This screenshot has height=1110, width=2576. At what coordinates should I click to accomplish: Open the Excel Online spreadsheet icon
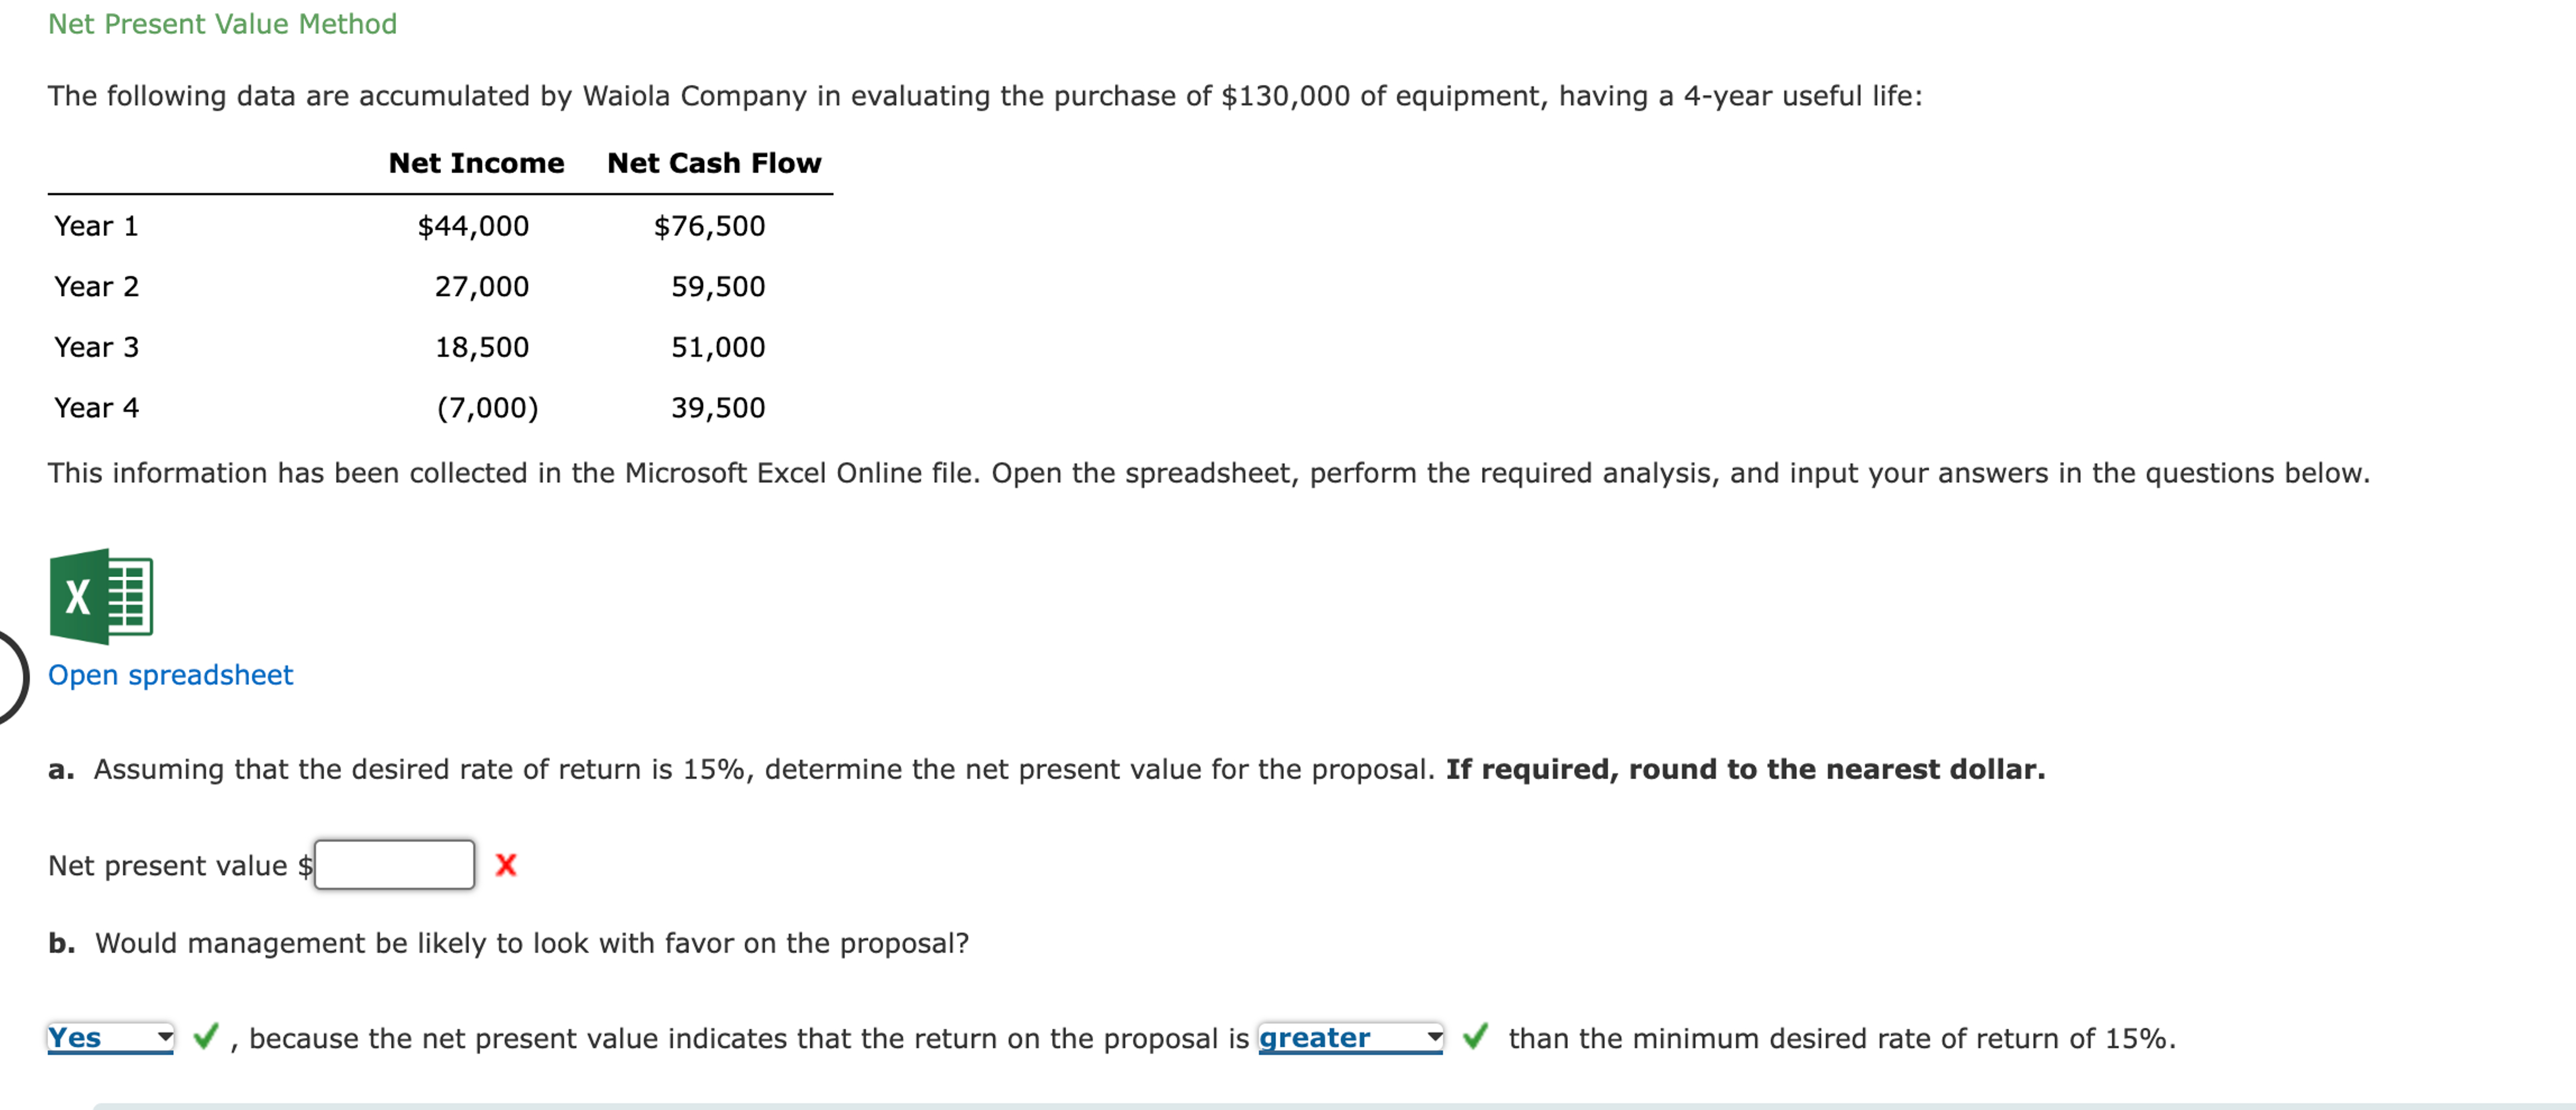(100, 597)
